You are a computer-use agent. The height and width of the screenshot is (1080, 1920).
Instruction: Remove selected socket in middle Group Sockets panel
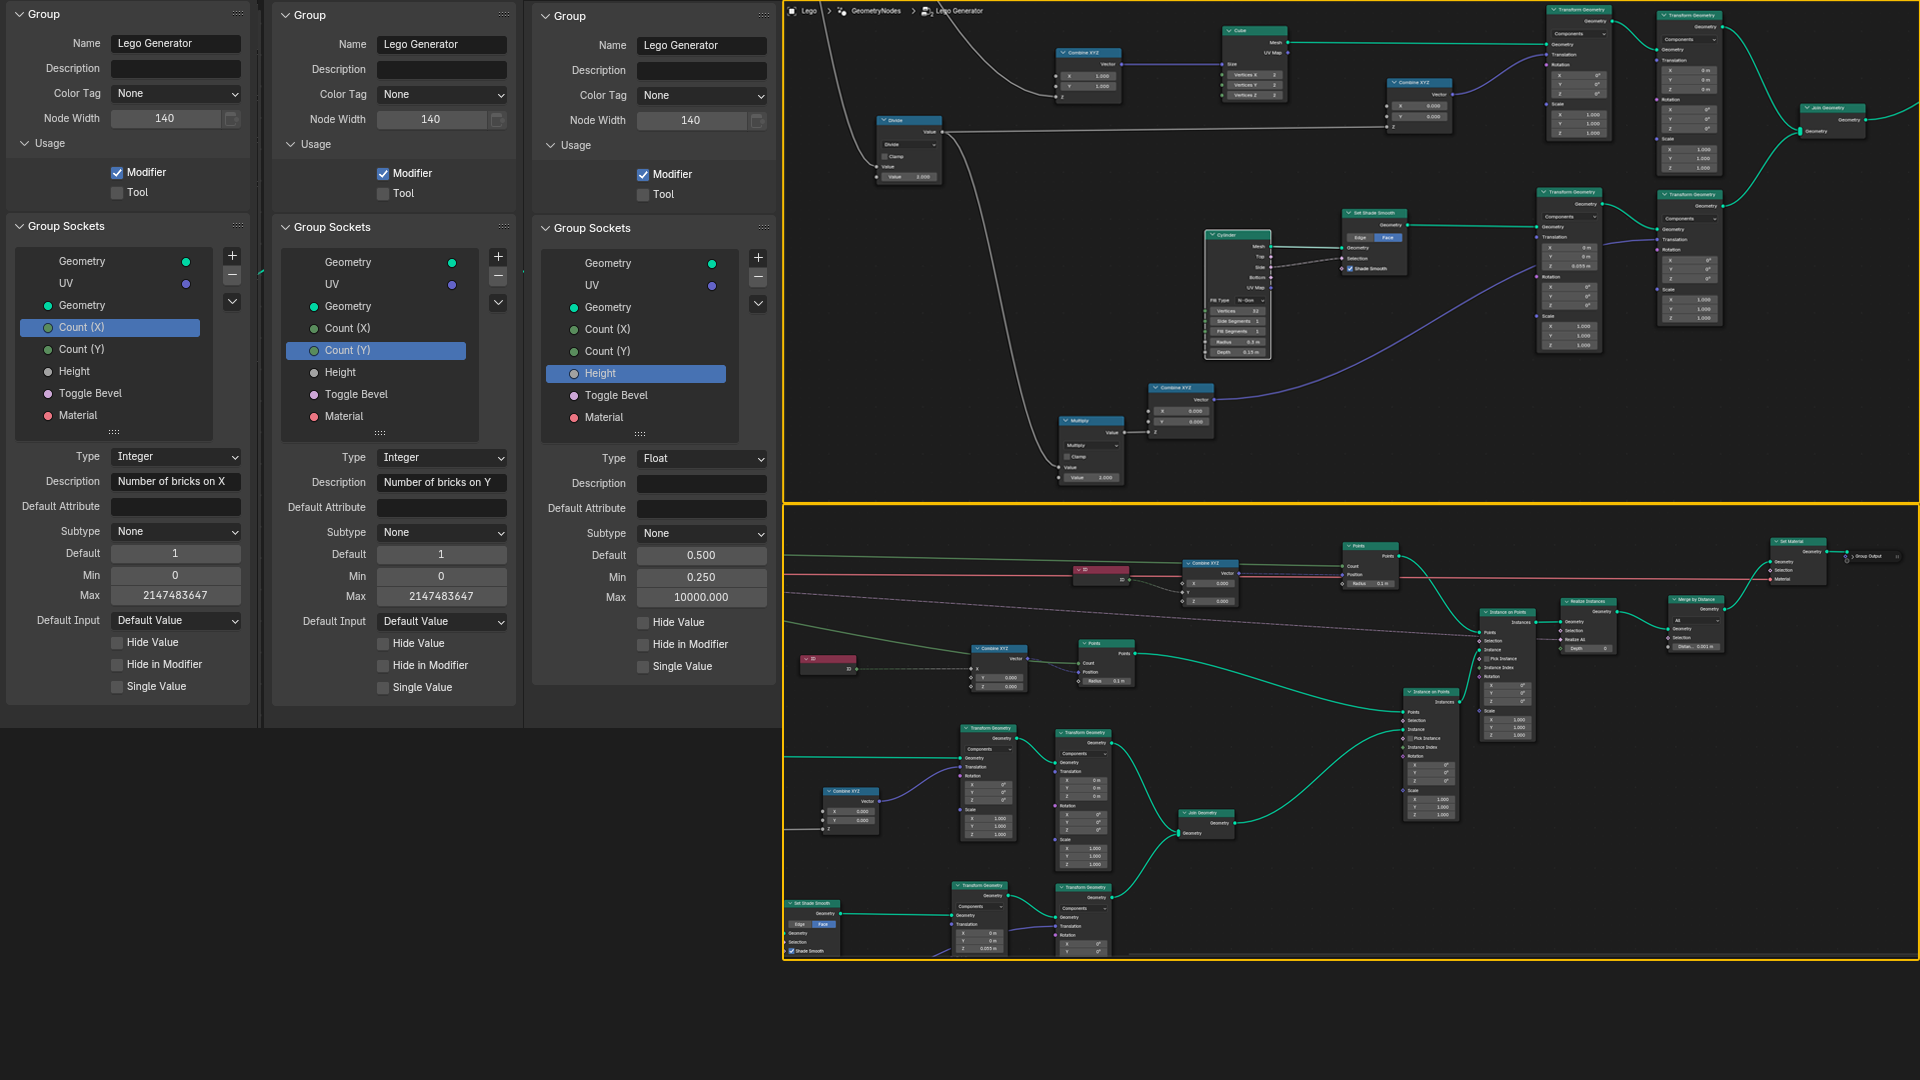coord(498,276)
